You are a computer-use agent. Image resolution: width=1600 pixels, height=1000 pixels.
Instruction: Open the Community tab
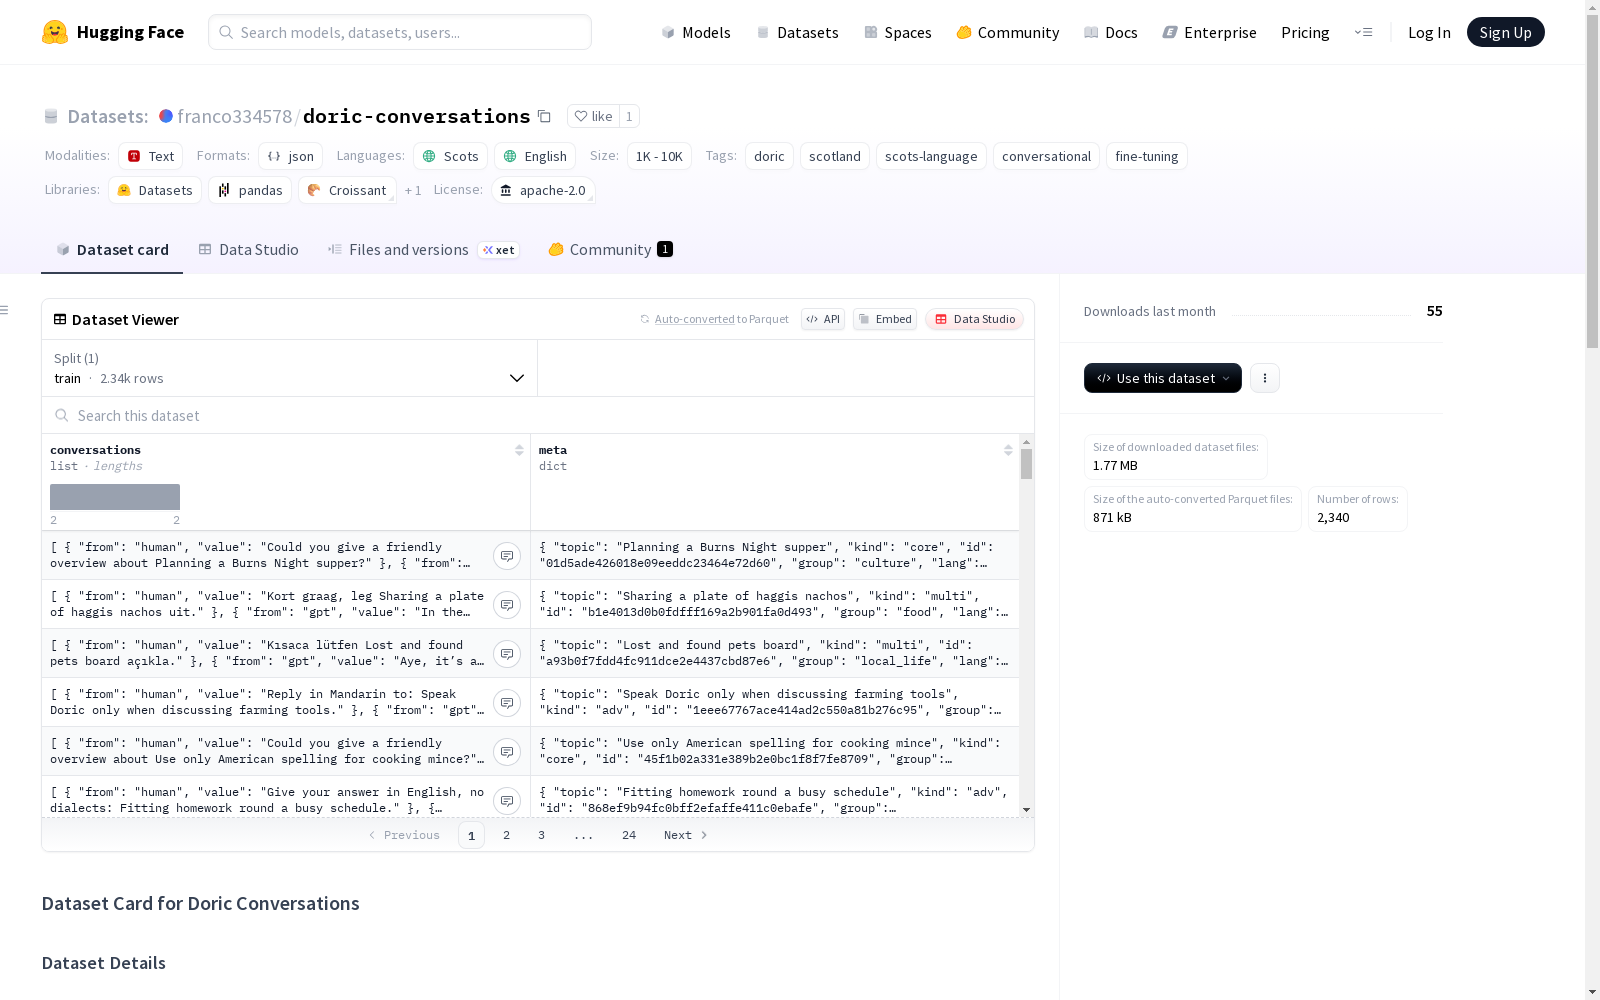(x=610, y=250)
